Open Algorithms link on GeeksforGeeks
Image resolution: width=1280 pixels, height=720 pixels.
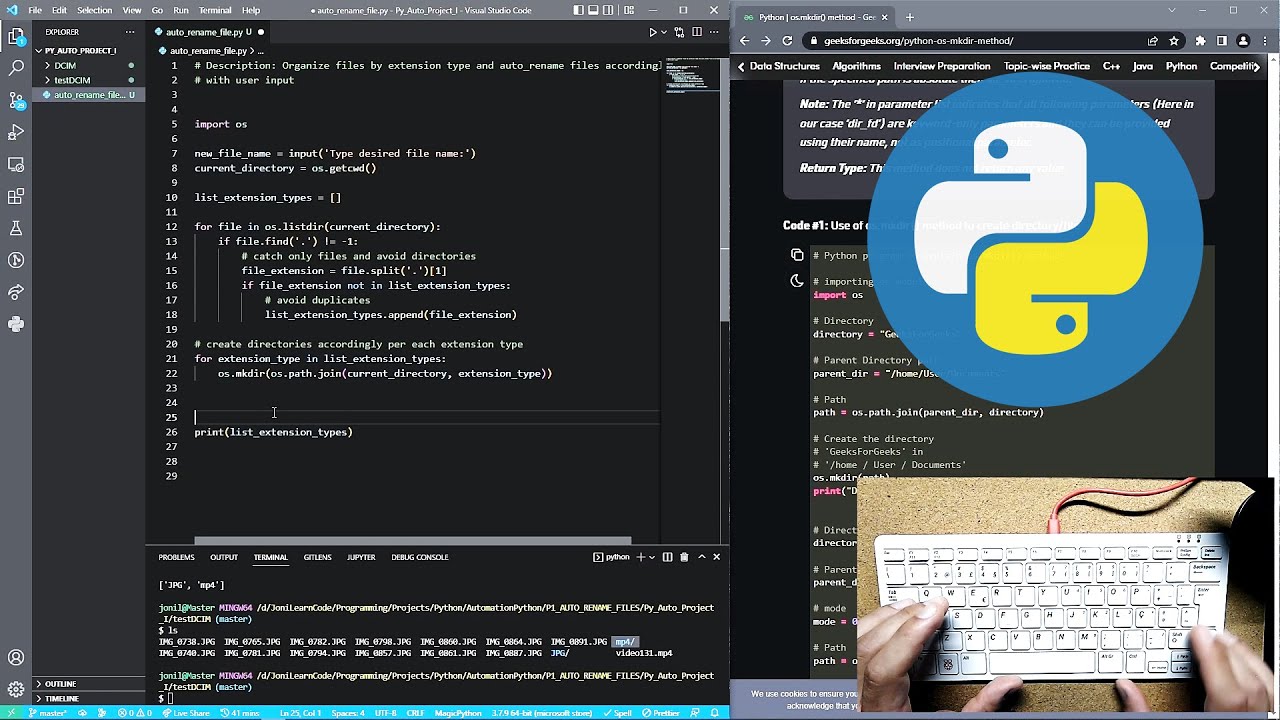pos(856,66)
